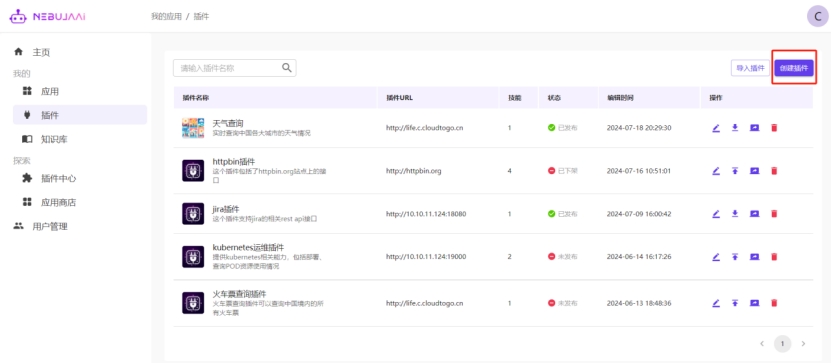831x363 pixels.
Task: Go to previous page arrow
Action: coord(762,343)
